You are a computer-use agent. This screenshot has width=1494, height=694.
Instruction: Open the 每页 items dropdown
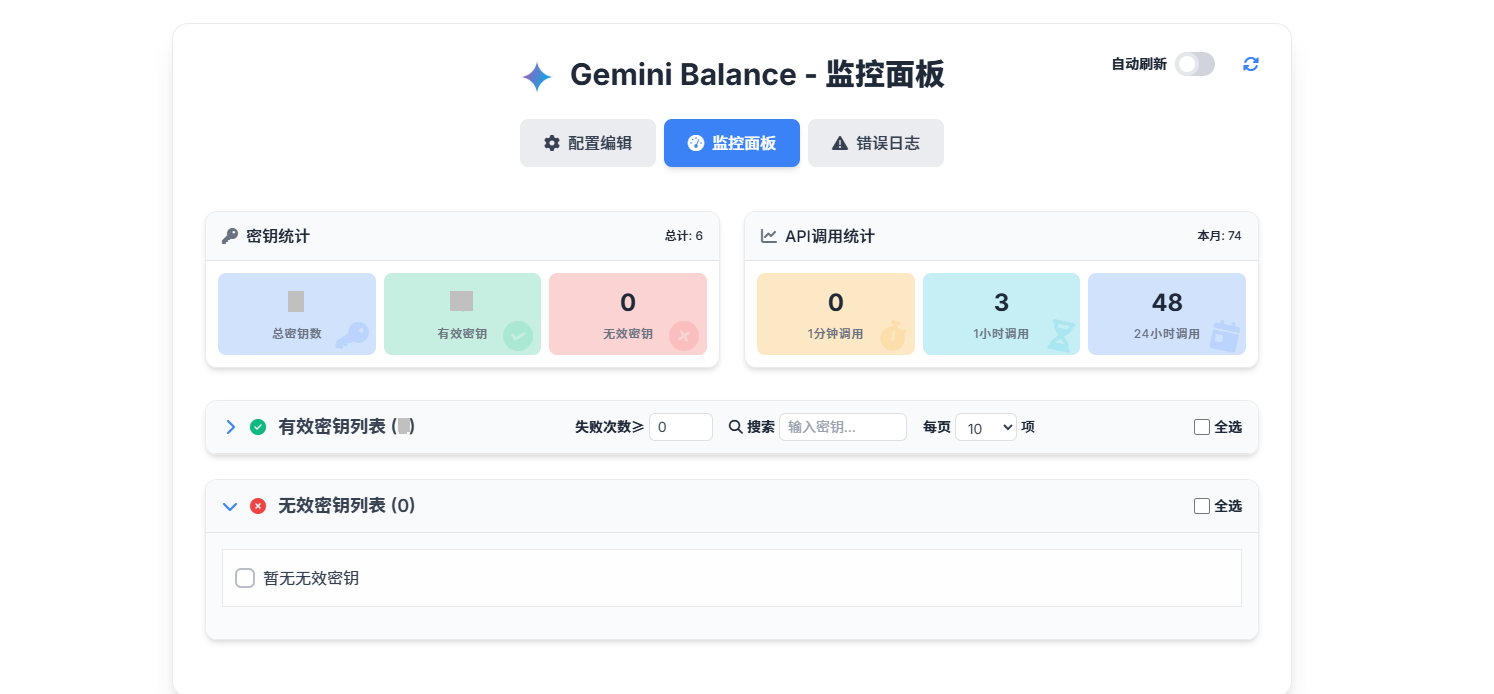pos(985,426)
